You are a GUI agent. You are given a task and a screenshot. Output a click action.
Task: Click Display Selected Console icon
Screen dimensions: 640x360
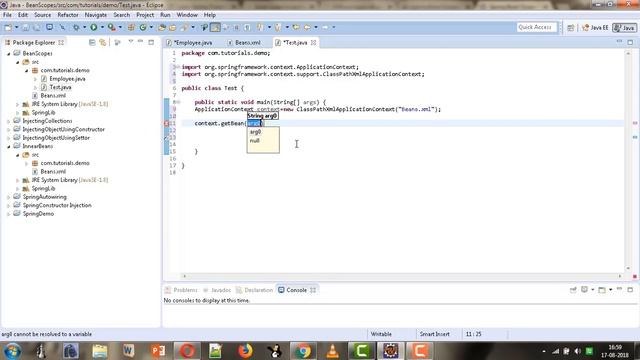pos(584,290)
